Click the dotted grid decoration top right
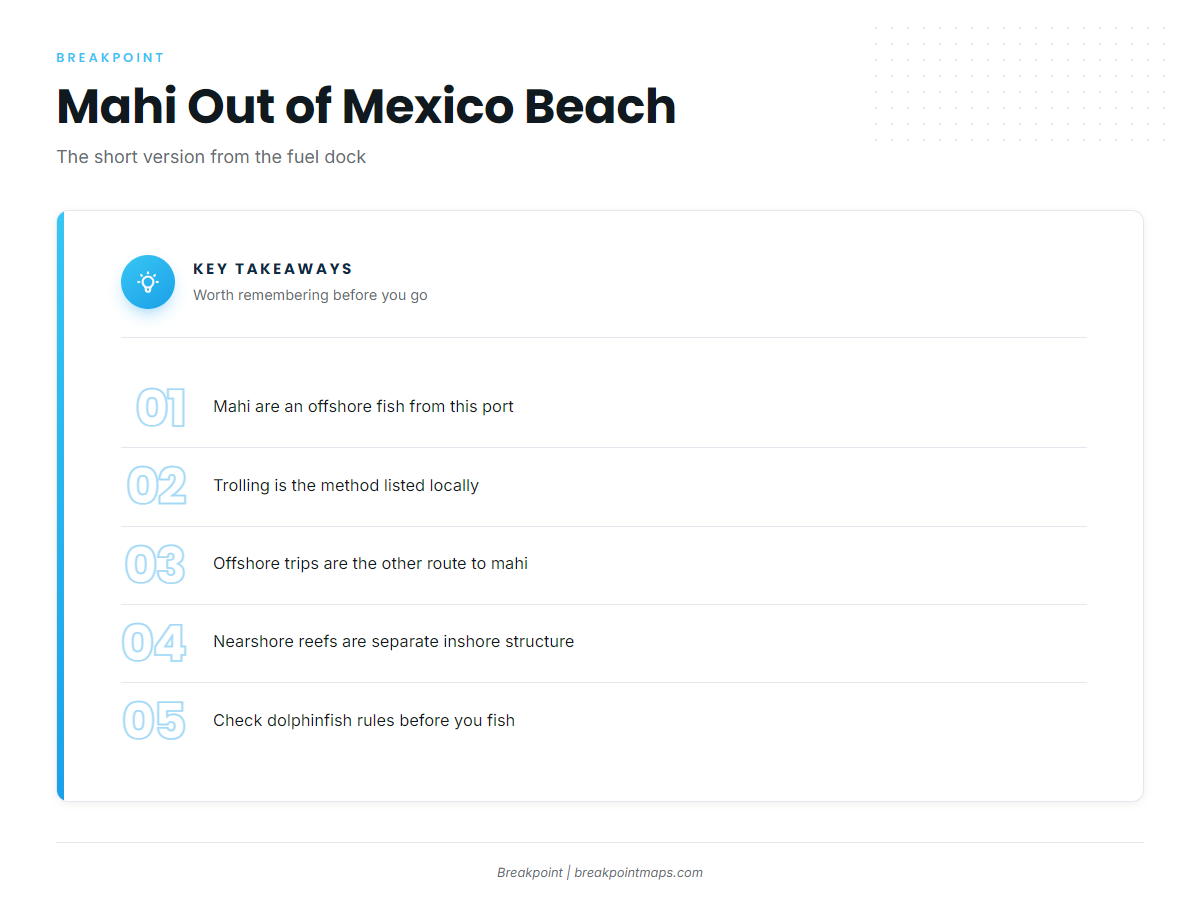This screenshot has height=906, width=1200. point(1019,84)
